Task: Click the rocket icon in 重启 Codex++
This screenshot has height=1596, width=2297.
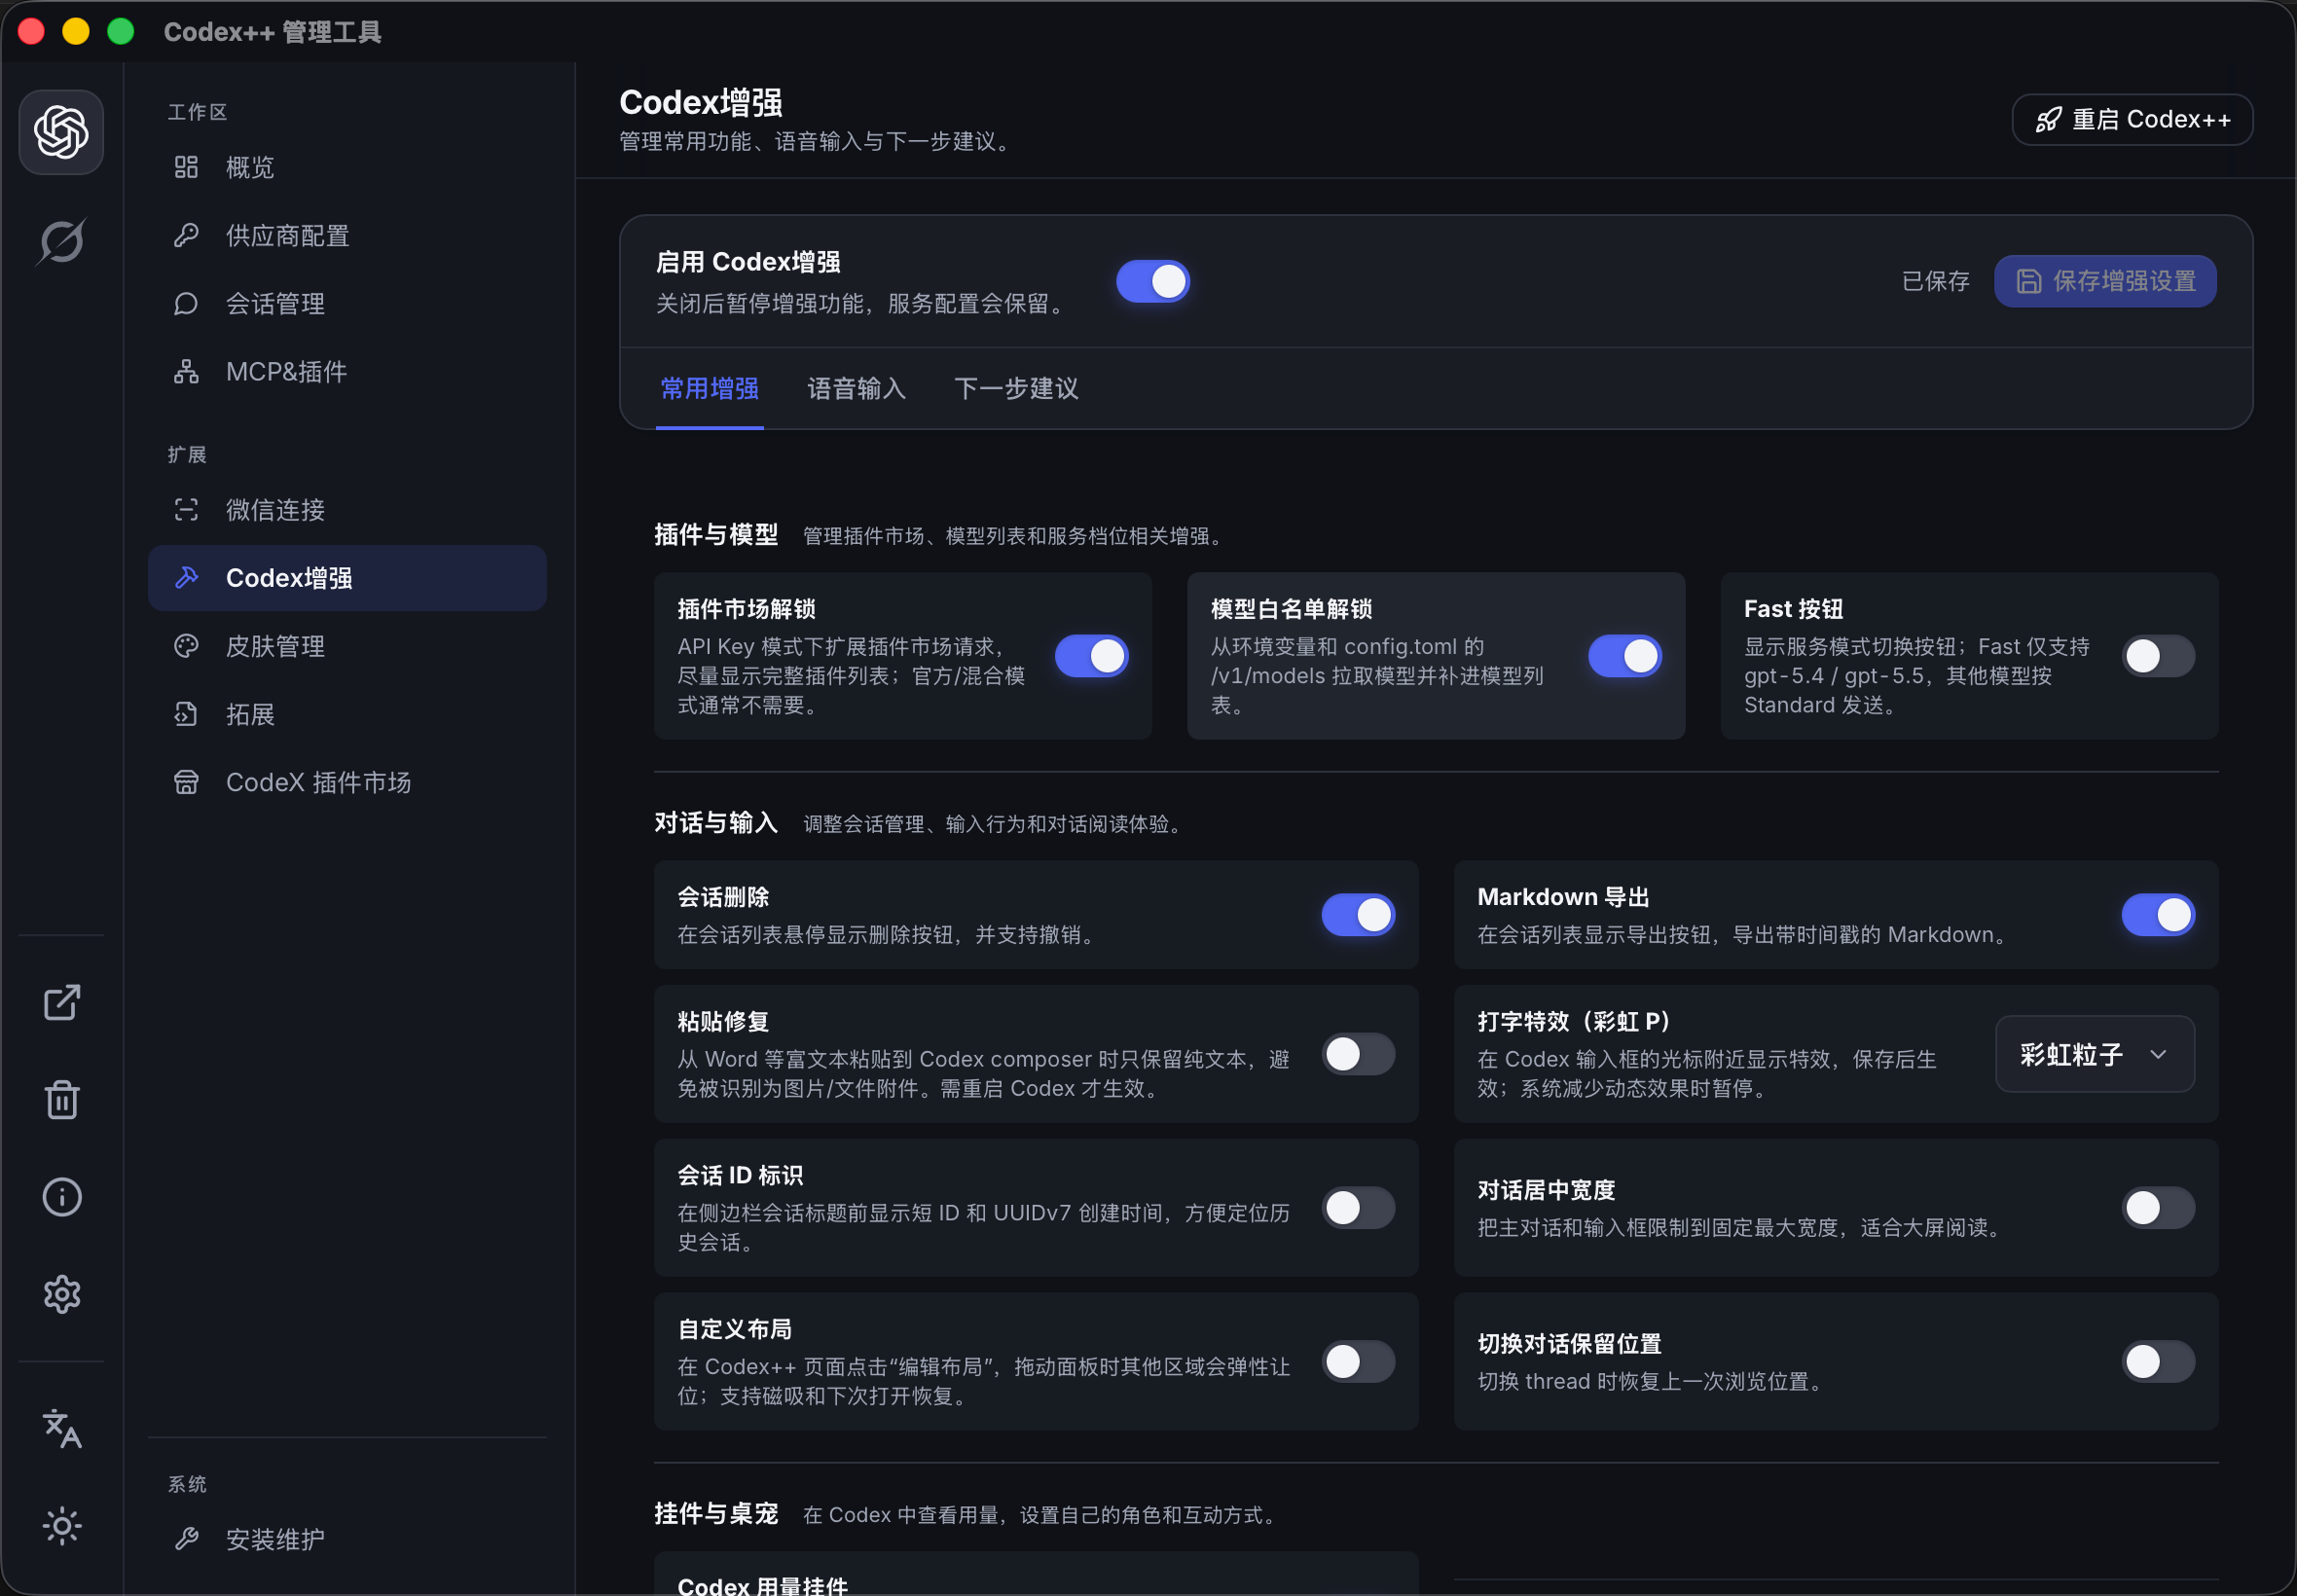Action: (2048, 120)
